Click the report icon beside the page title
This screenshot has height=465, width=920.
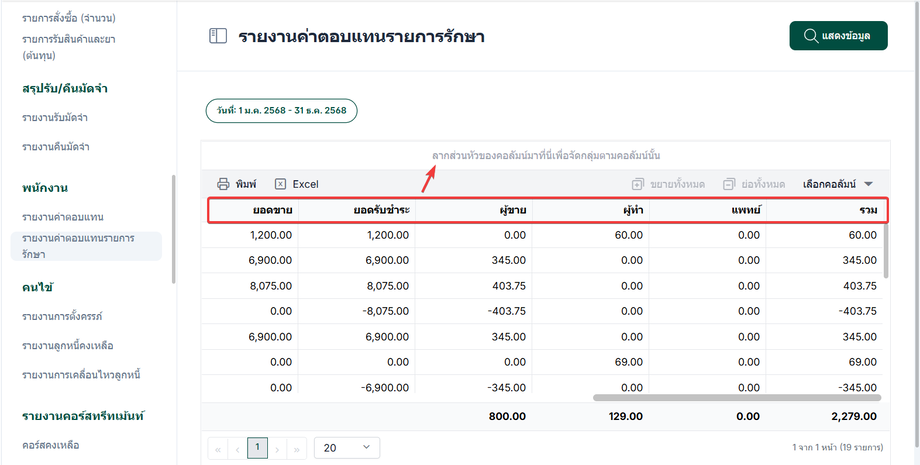pyautogui.click(x=218, y=36)
